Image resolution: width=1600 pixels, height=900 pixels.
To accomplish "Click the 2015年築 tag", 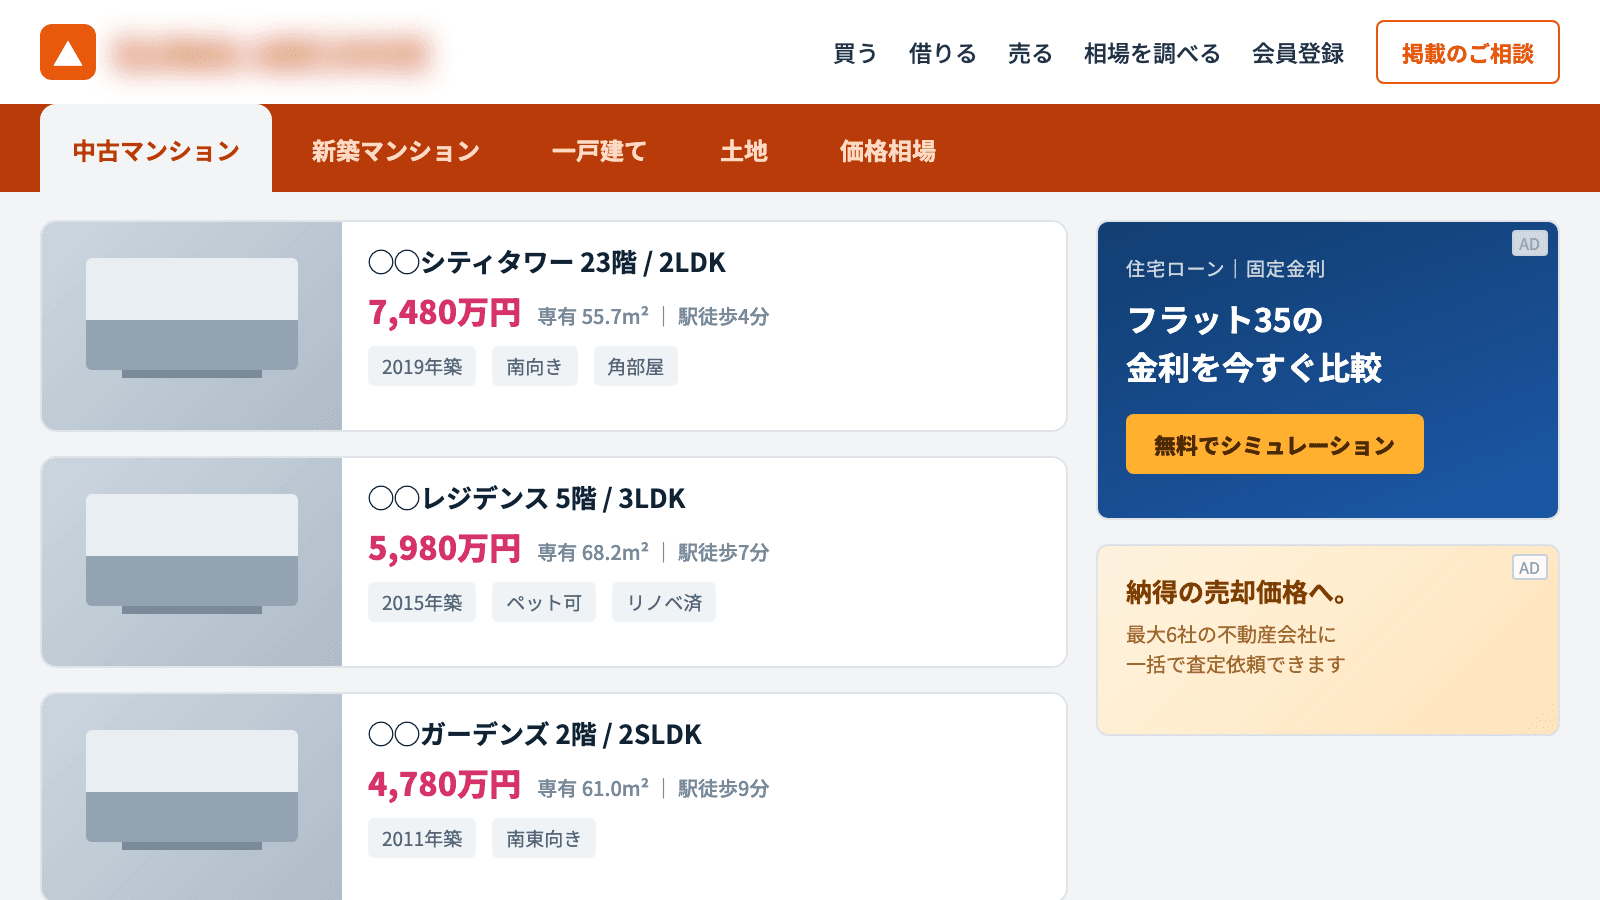I will pos(422,602).
